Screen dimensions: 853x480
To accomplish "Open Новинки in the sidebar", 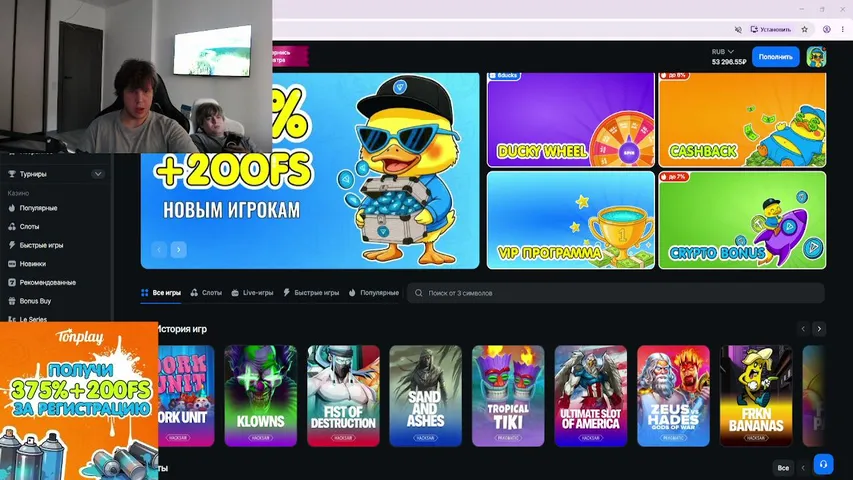I will tap(33, 263).
